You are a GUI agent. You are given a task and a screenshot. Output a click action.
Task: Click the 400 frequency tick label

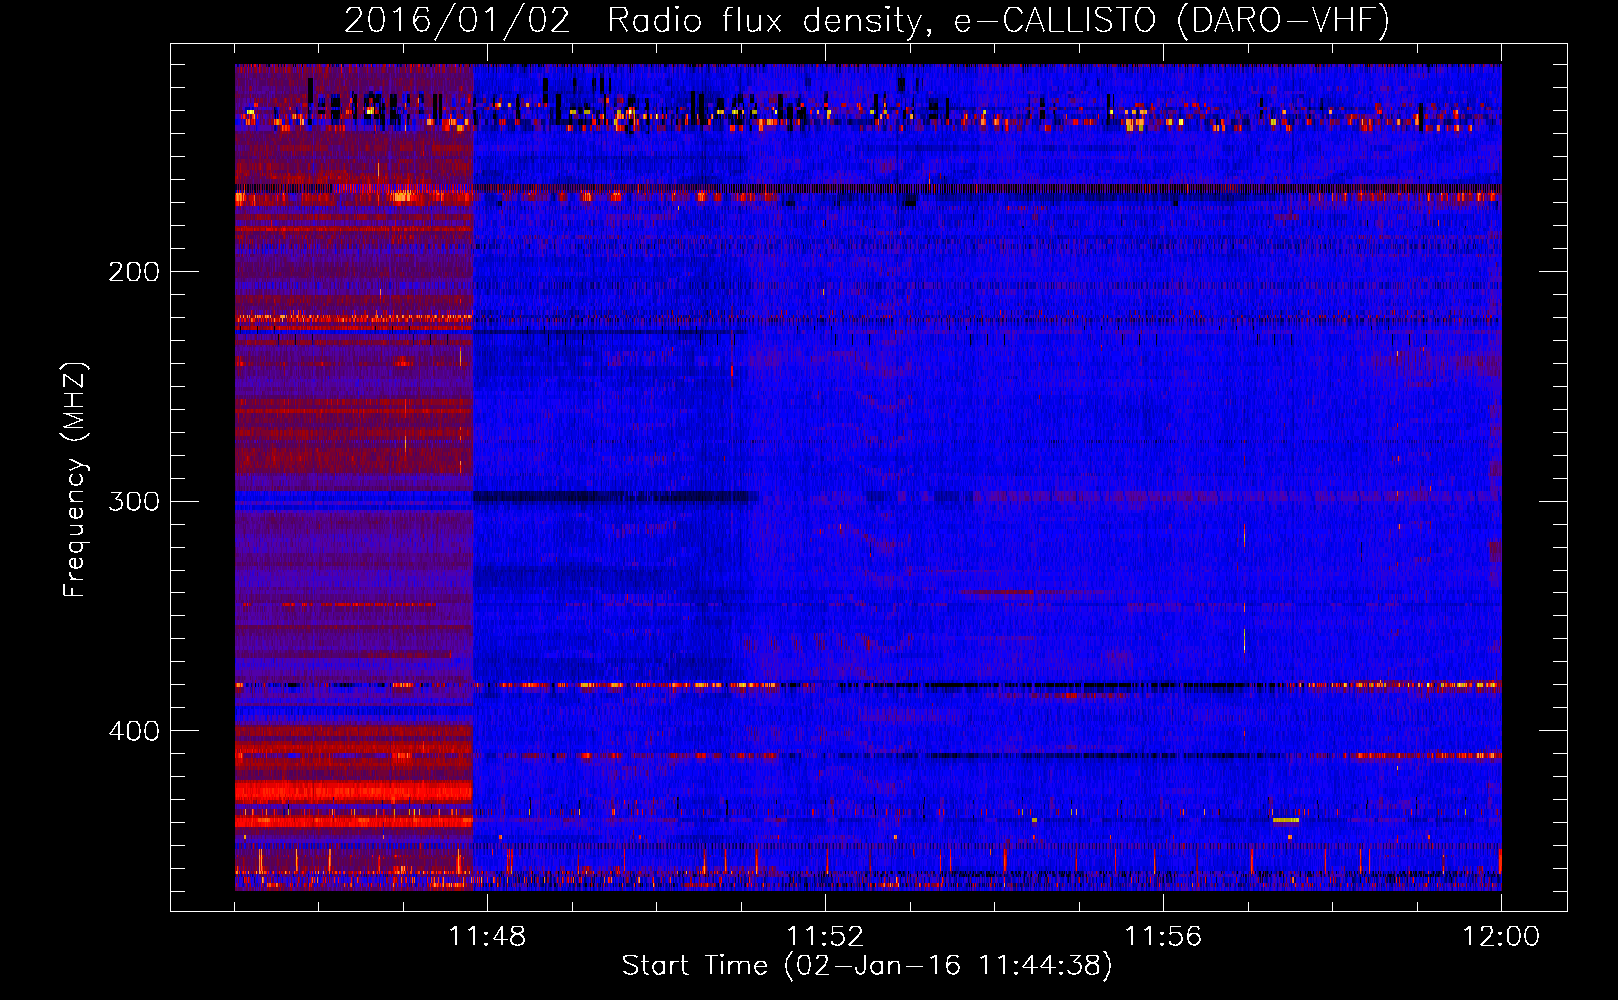click(x=134, y=731)
